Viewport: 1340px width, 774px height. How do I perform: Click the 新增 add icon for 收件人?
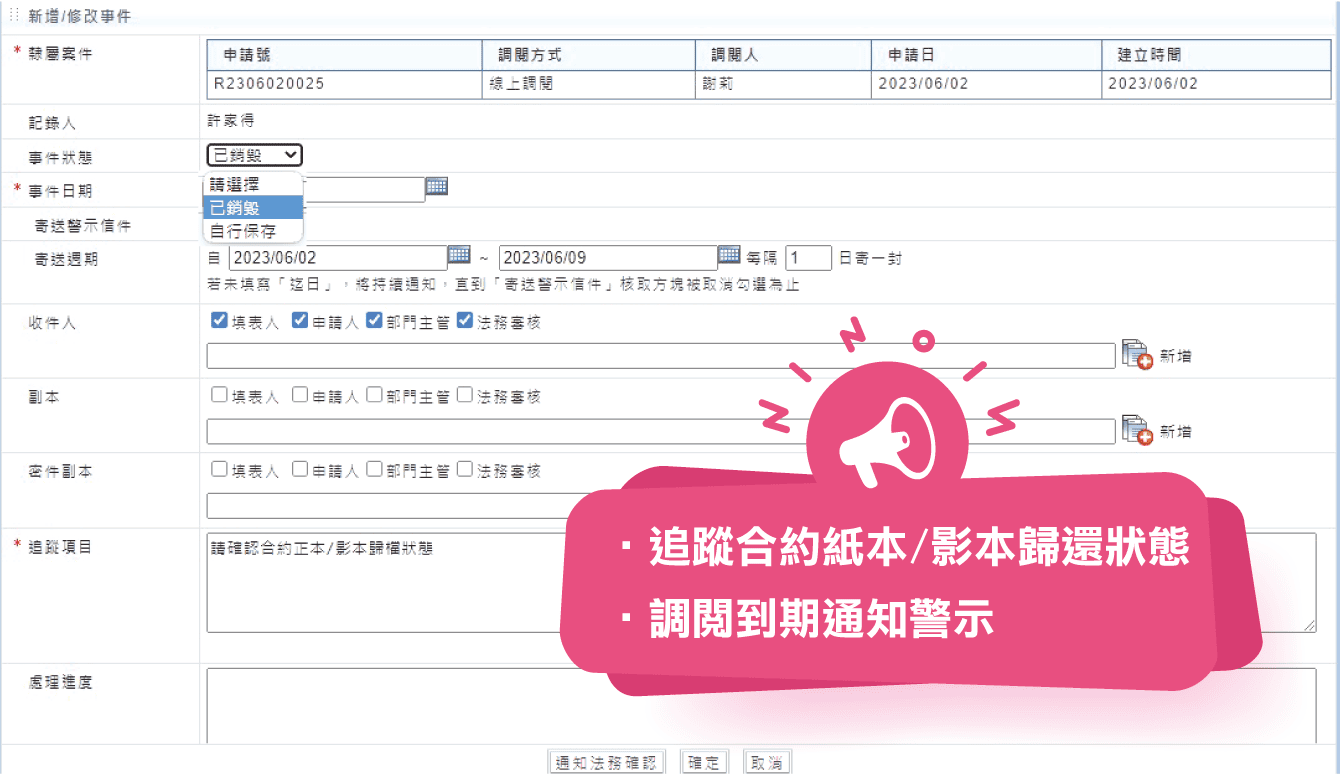[x=1137, y=355]
